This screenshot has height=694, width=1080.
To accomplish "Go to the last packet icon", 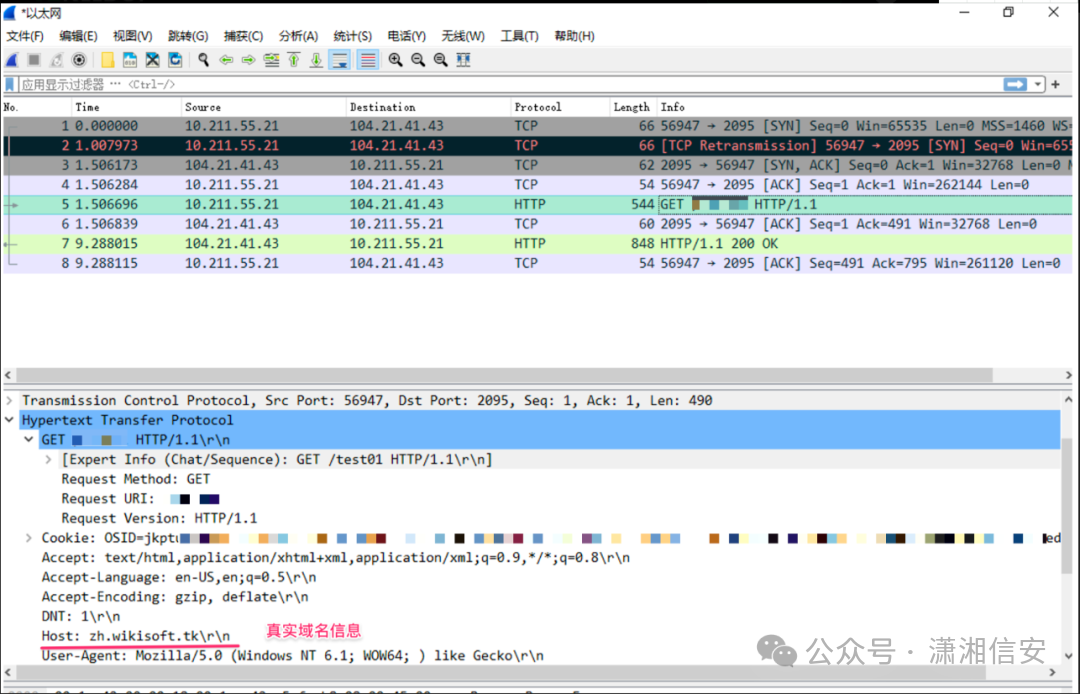I will (x=316, y=59).
